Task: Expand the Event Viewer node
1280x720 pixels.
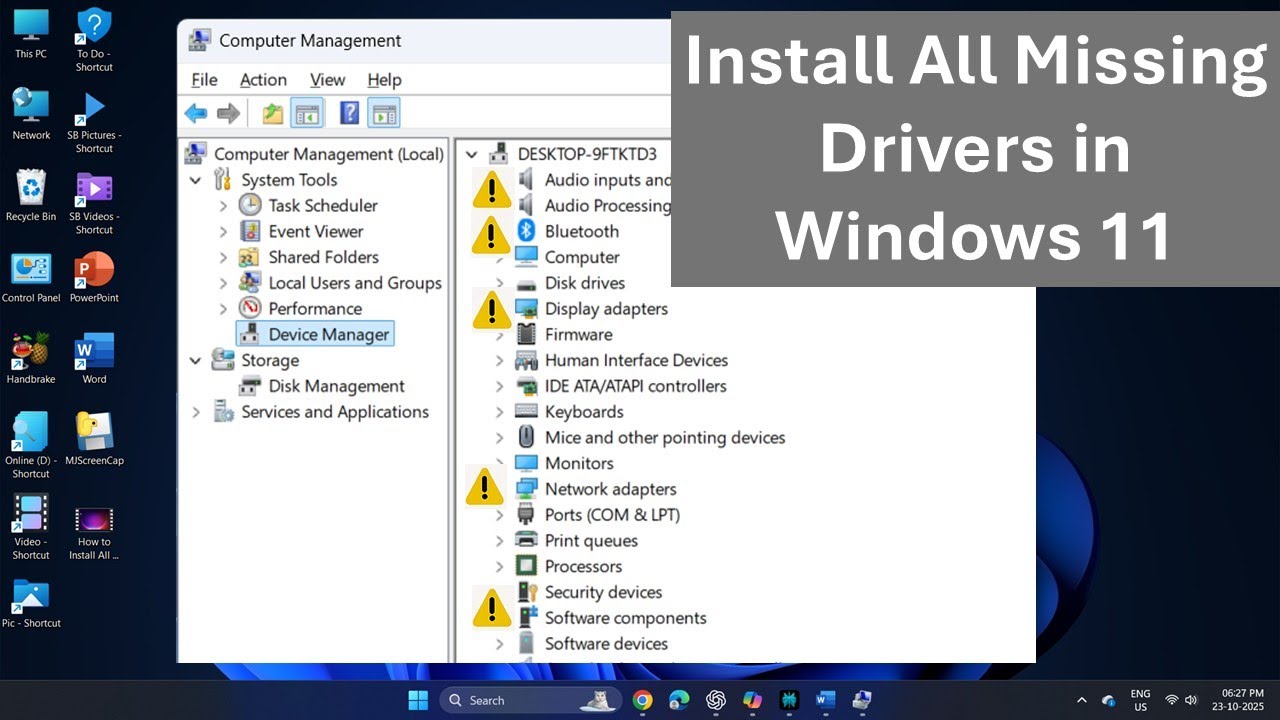Action: 223,231
